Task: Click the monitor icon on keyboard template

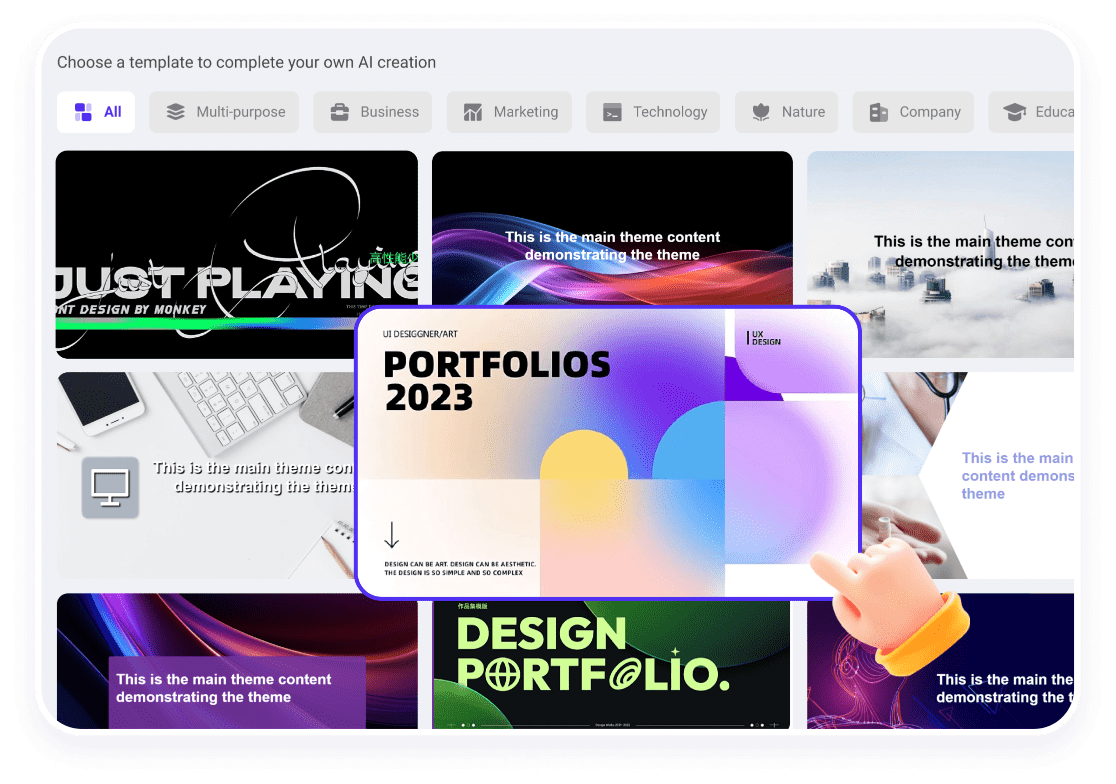Action: point(110,487)
